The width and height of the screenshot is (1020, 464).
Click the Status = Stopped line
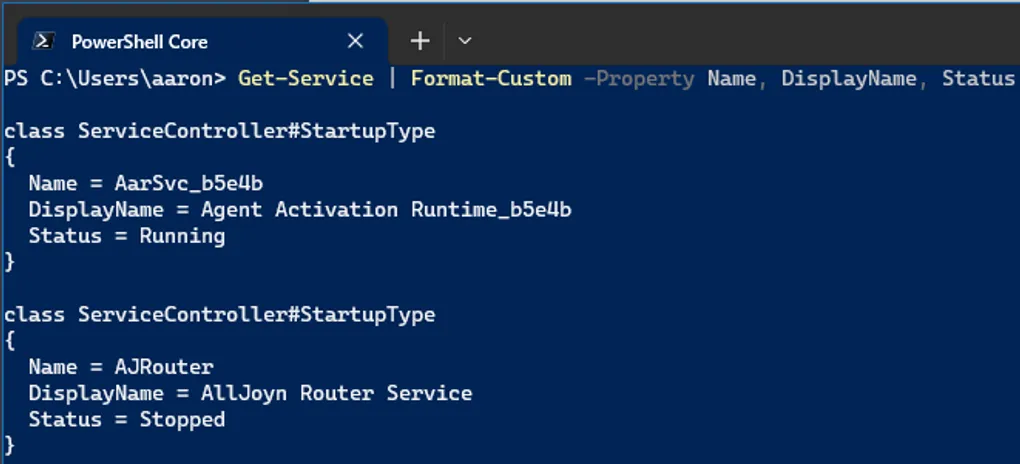click(127, 419)
